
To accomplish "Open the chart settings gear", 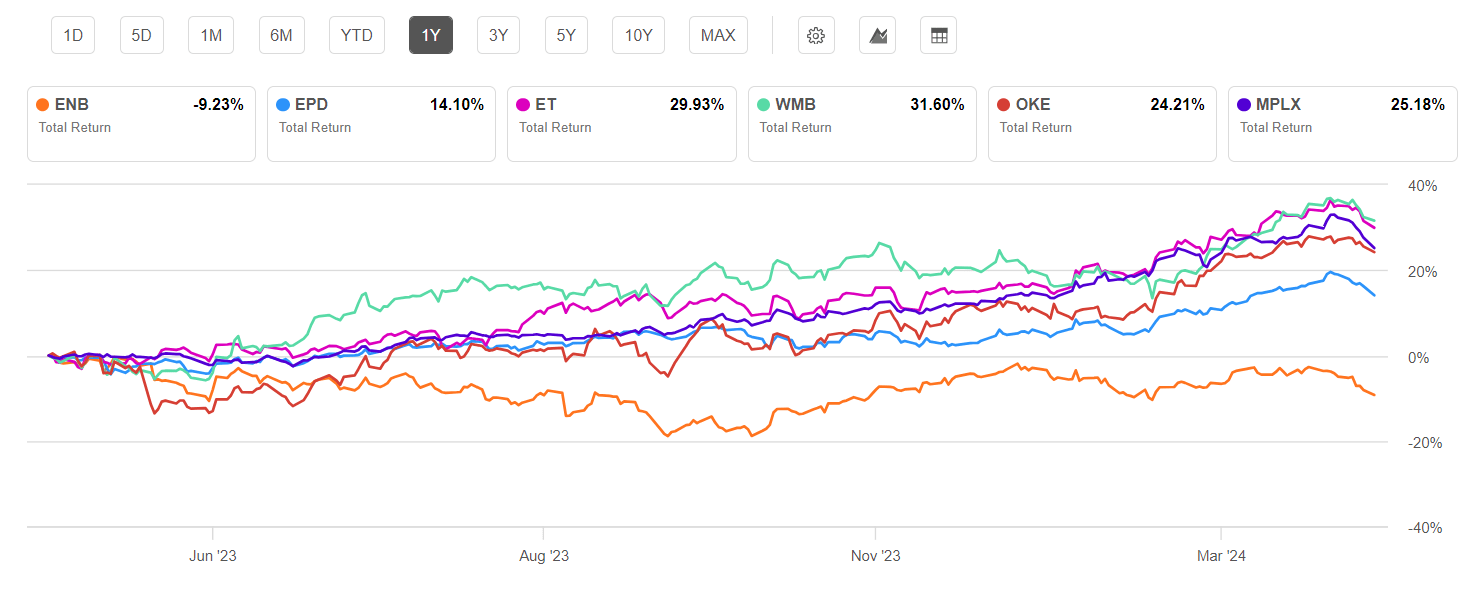I will pyautogui.click(x=816, y=34).
